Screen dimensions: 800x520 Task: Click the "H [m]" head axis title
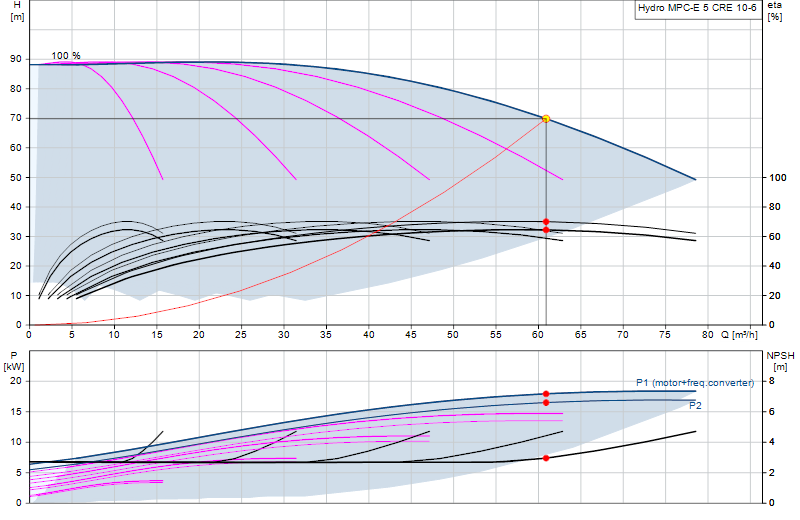(x=17, y=11)
